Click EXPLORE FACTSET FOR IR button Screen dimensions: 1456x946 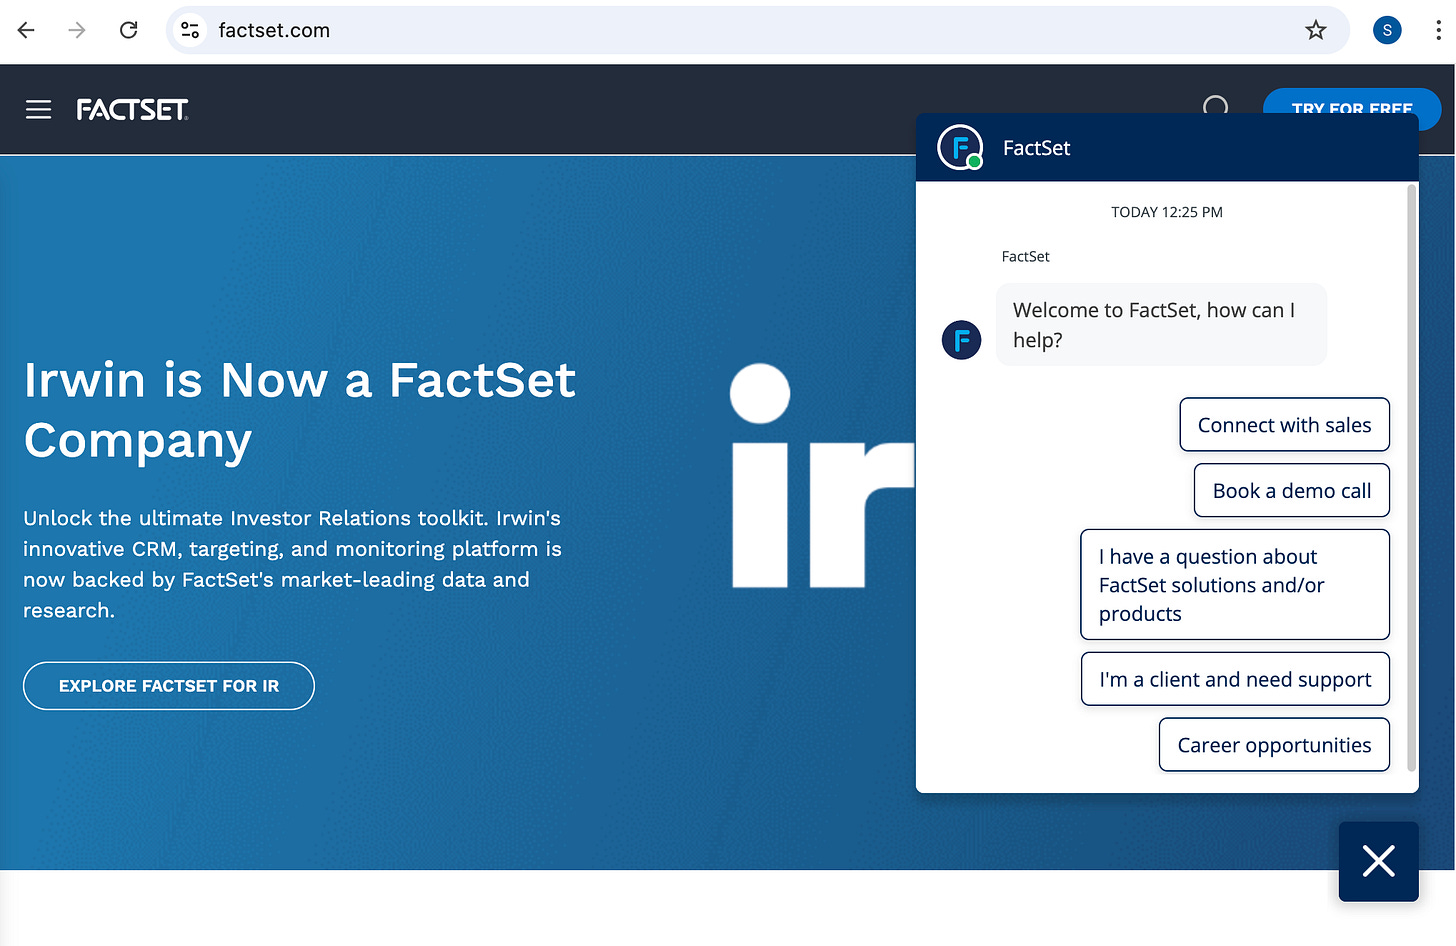point(169,686)
